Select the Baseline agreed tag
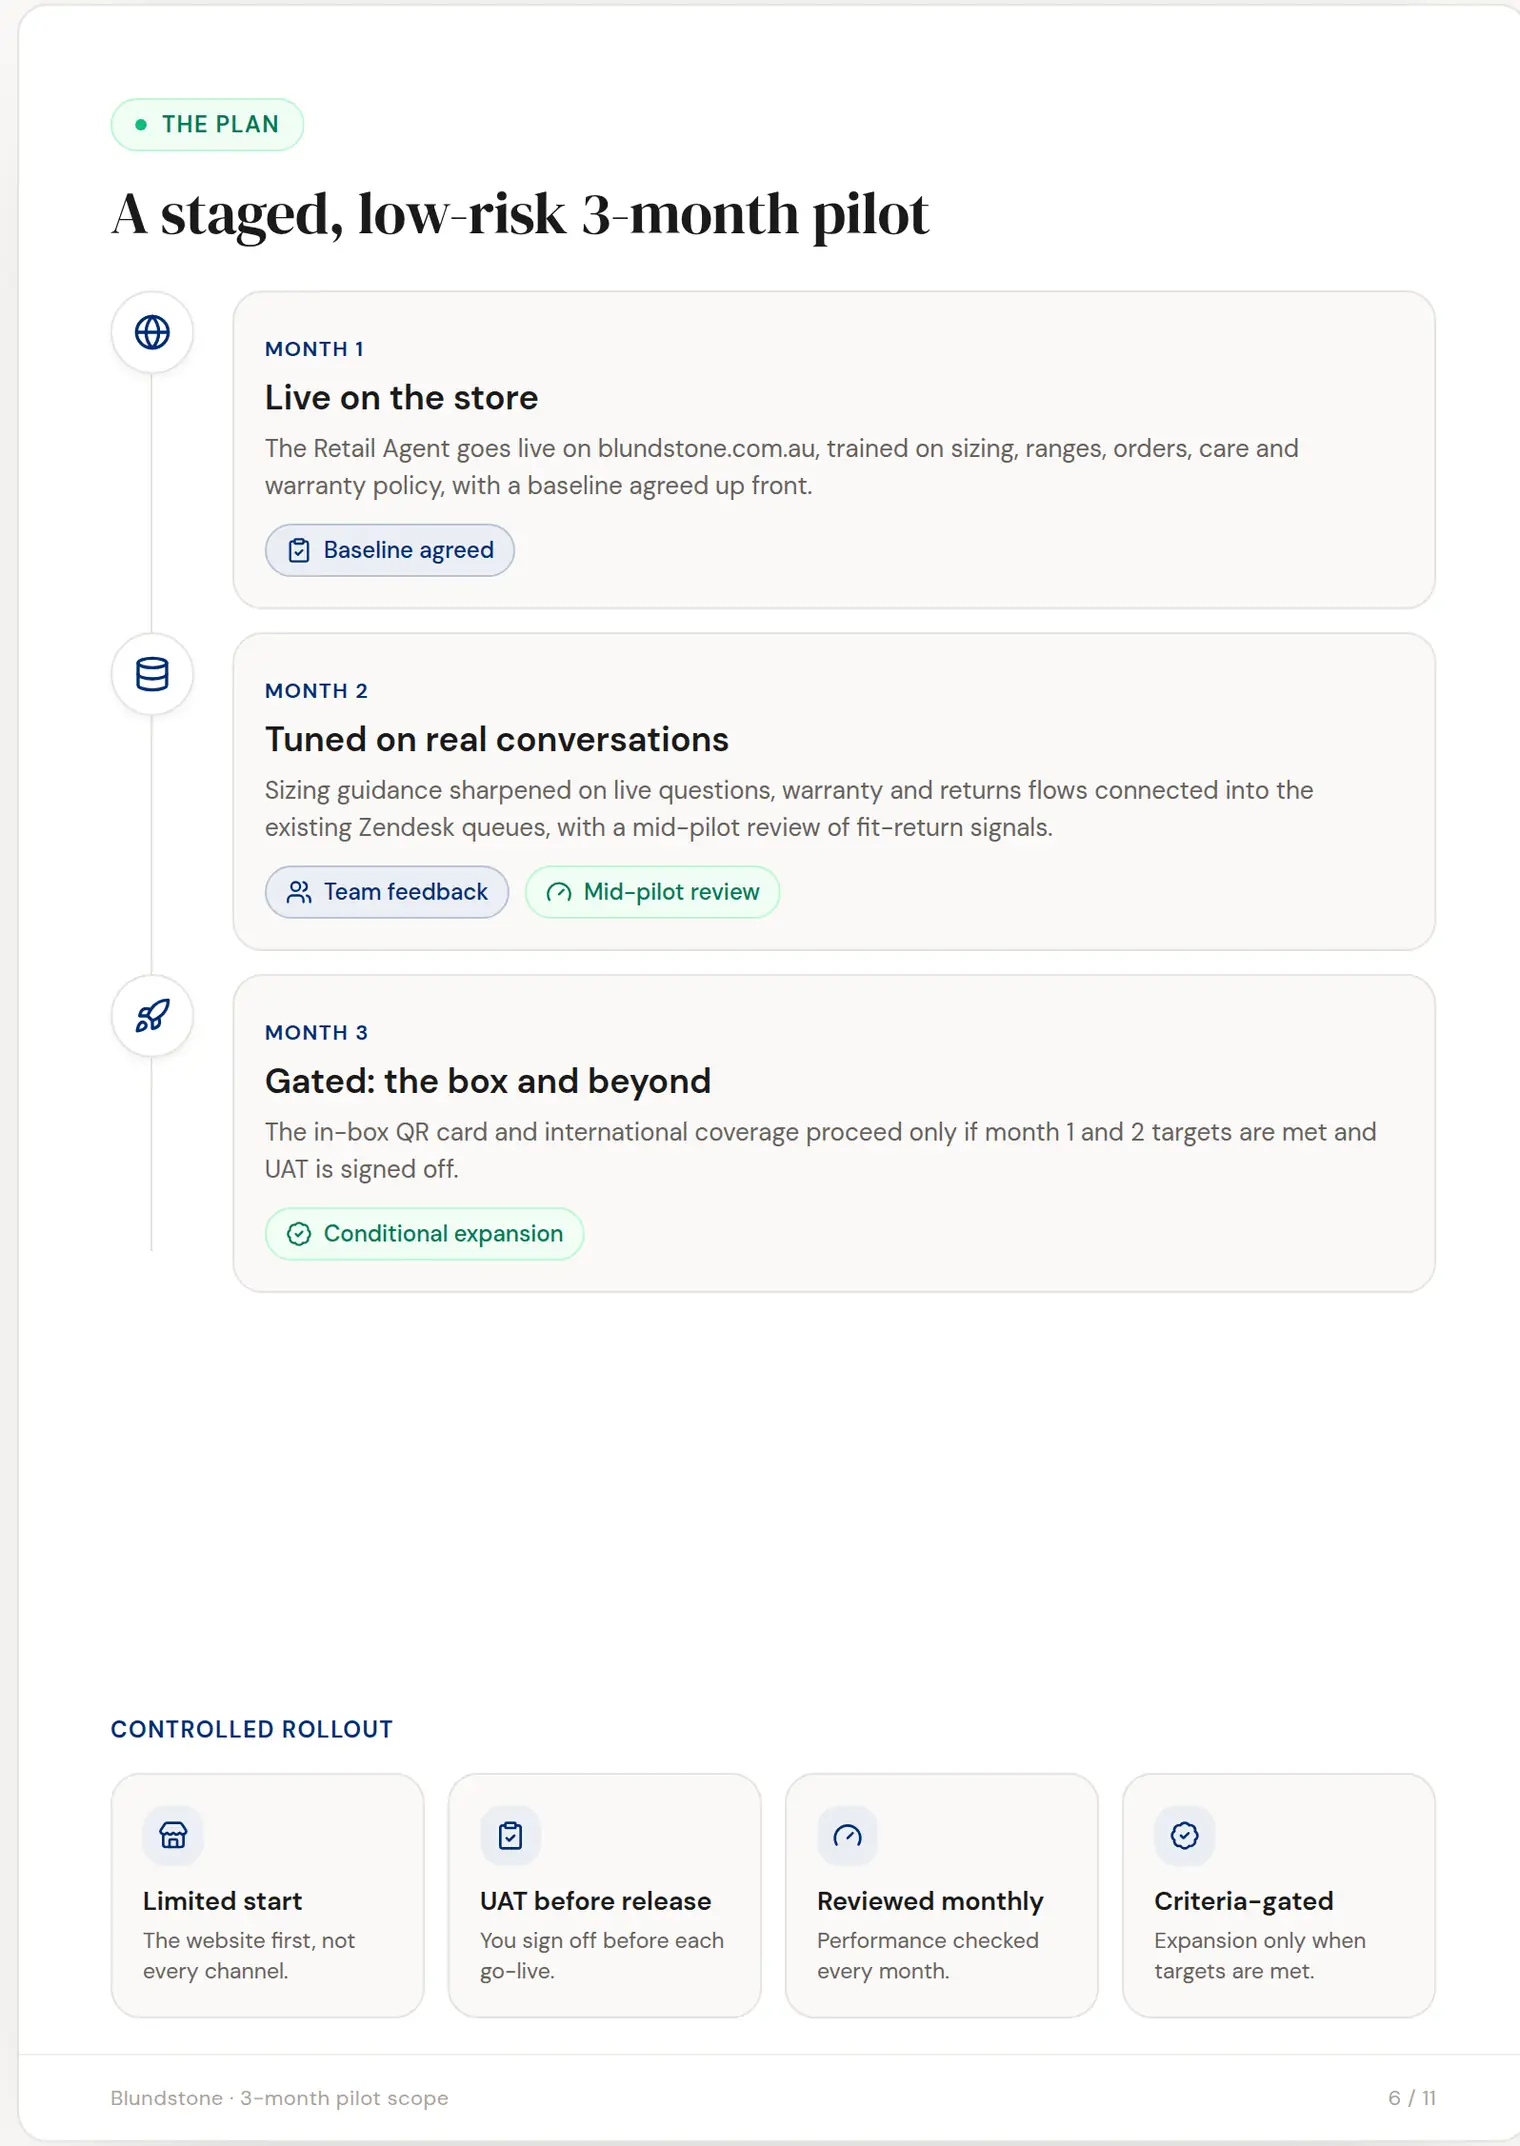This screenshot has height=2146, width=1520. click(390, 550)
